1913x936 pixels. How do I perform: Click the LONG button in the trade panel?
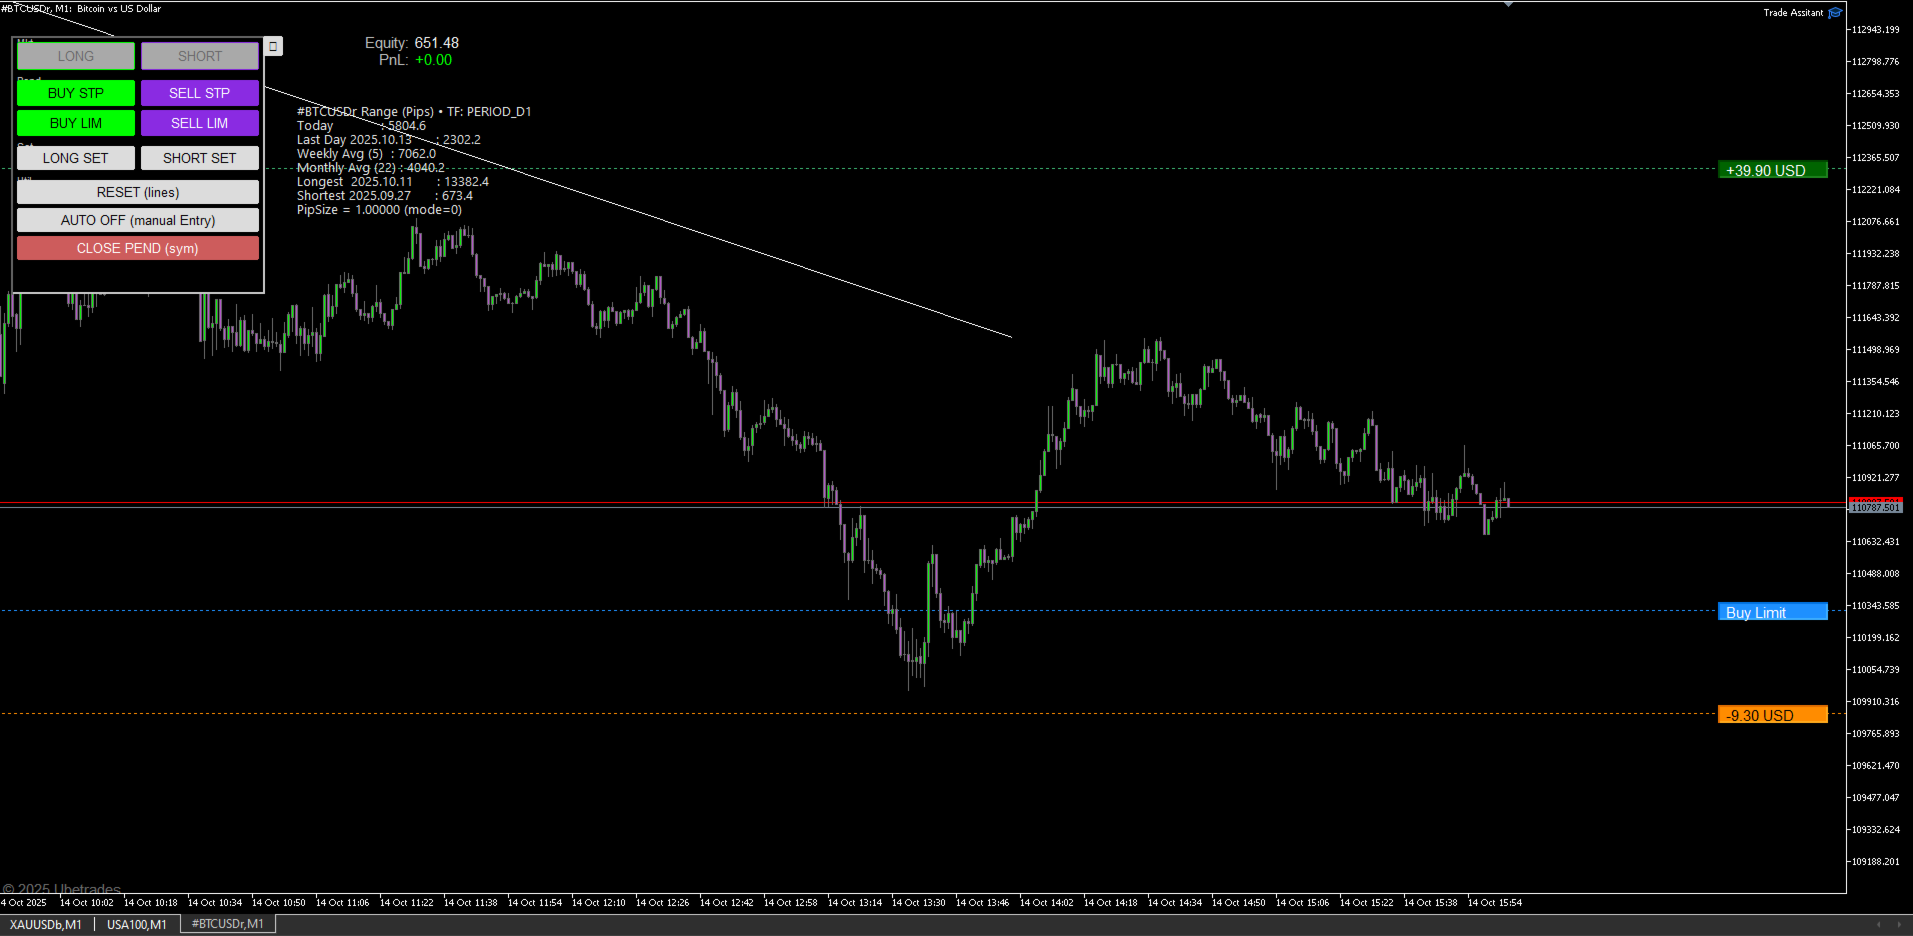(x=76, y=56)
